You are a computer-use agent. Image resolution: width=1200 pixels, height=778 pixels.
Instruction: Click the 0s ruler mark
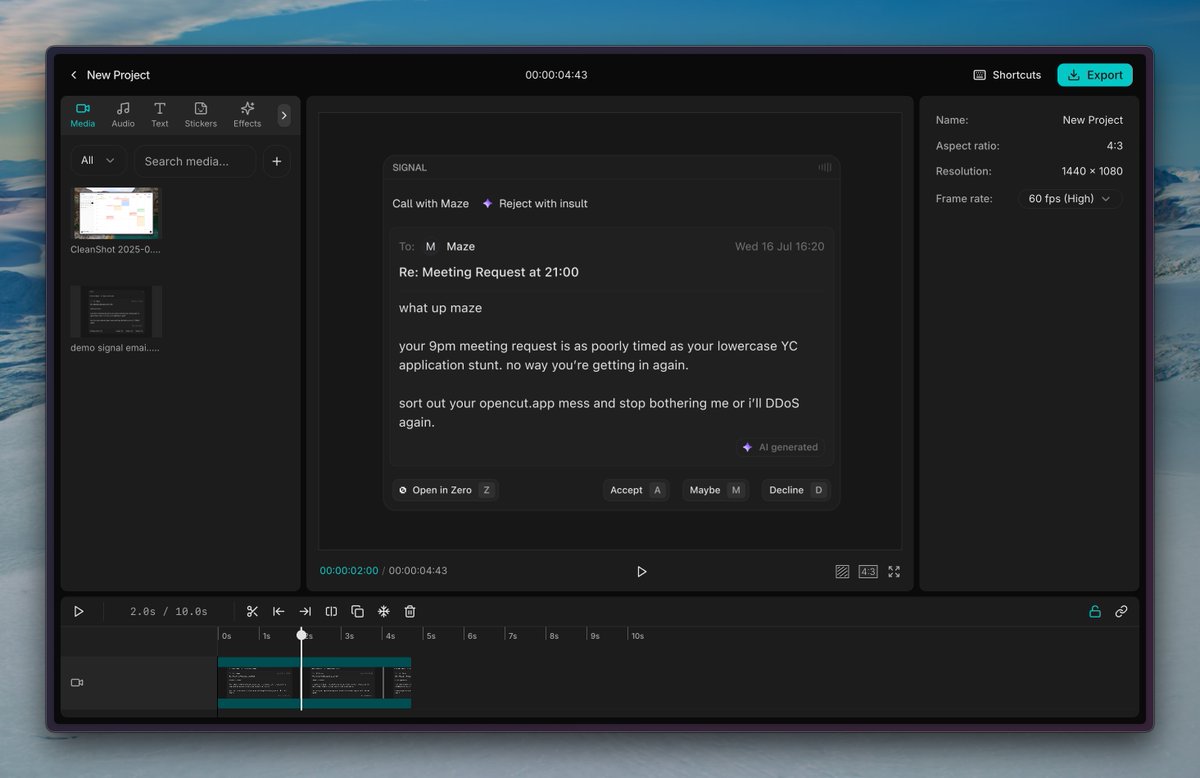226,636
